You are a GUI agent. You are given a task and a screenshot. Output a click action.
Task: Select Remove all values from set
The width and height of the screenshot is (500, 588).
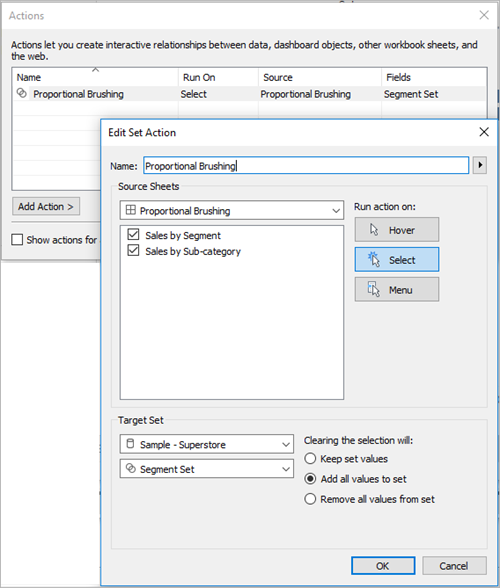point(310,499)
